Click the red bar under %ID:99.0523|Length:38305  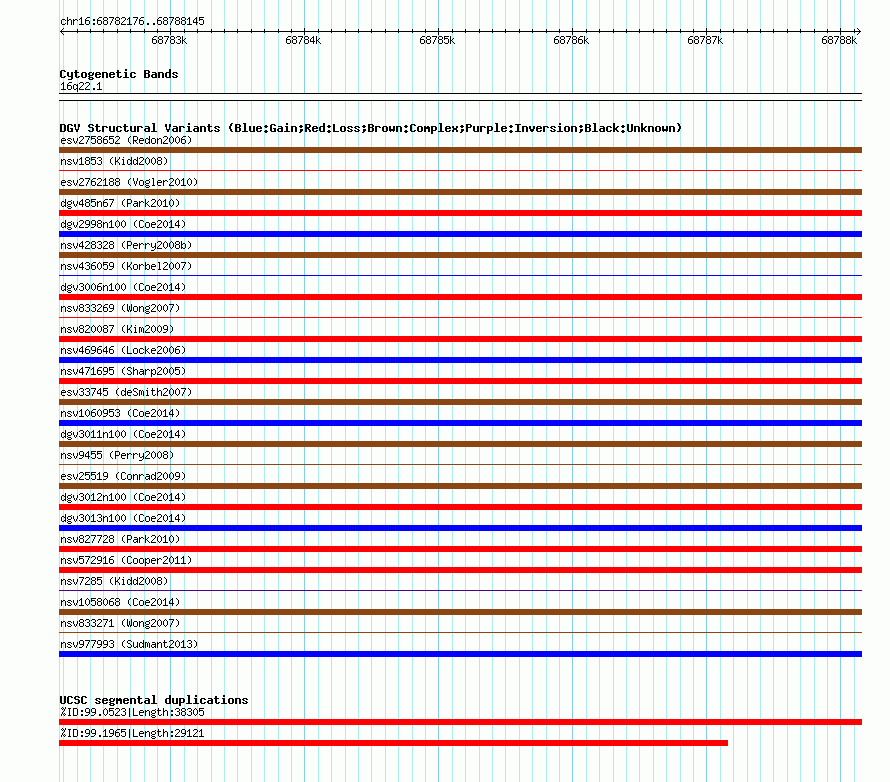point(460,722)
